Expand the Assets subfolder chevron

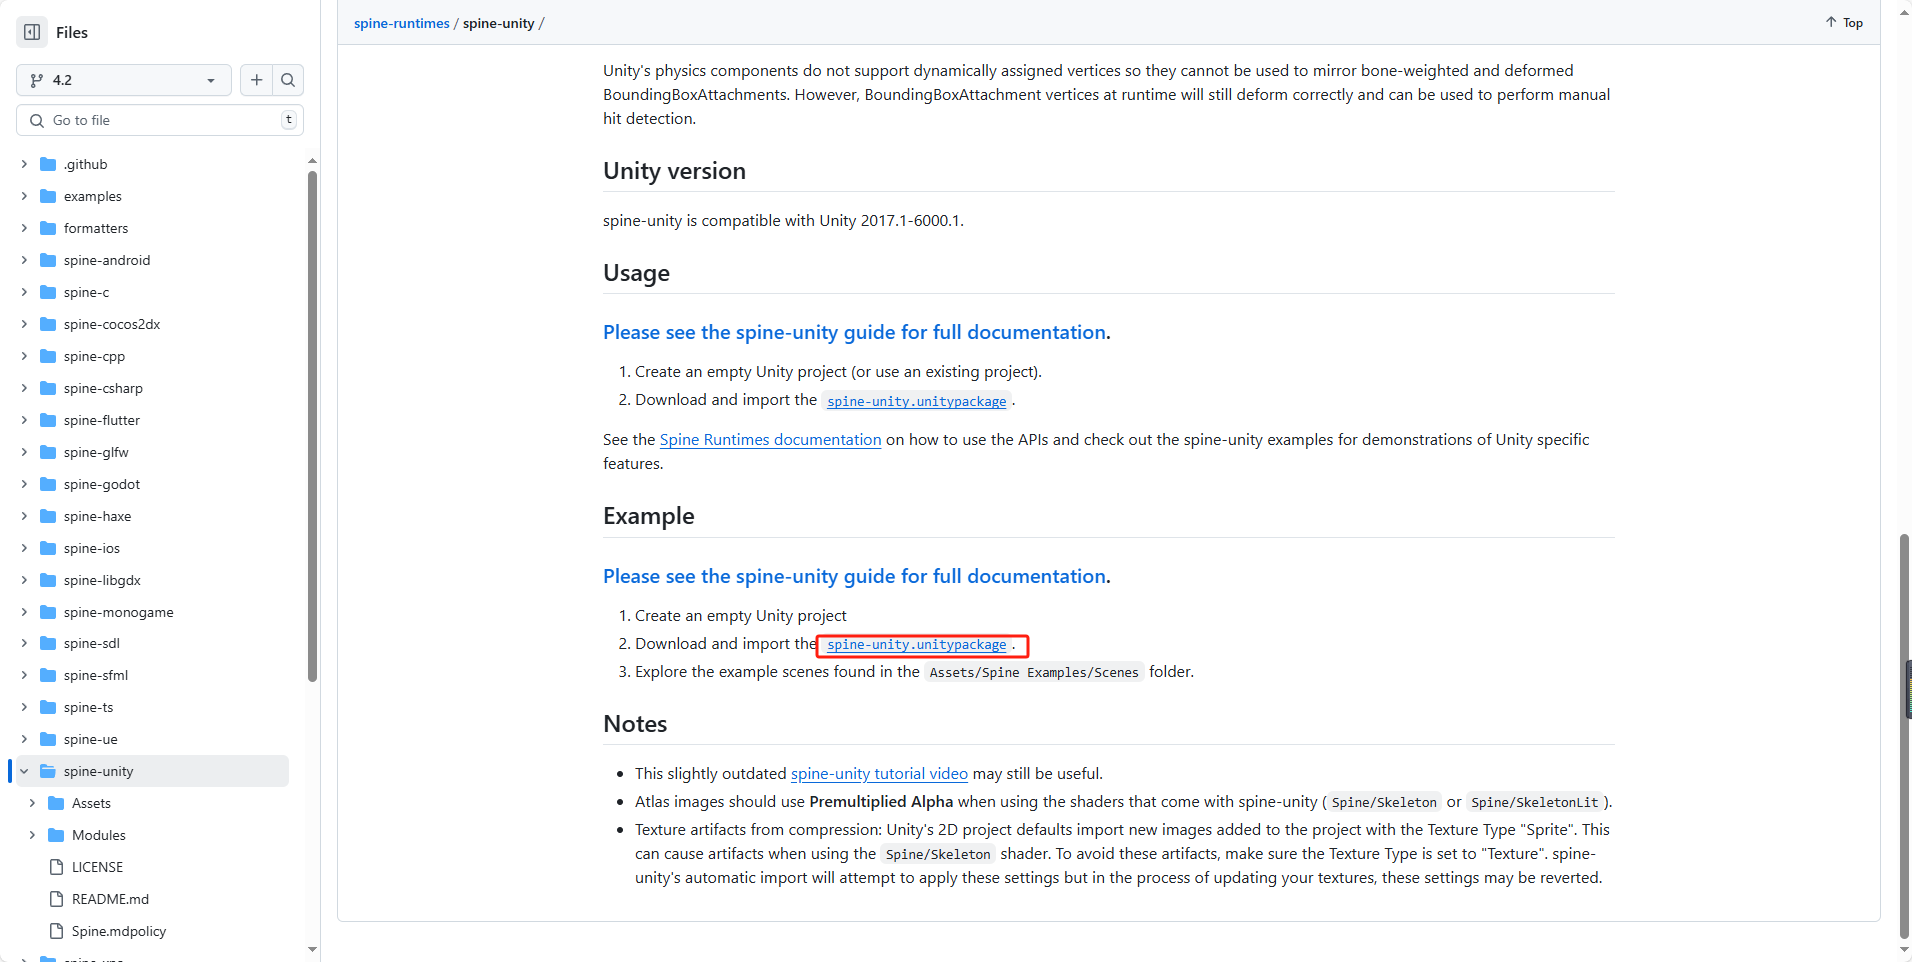click(x=32, y=803)
